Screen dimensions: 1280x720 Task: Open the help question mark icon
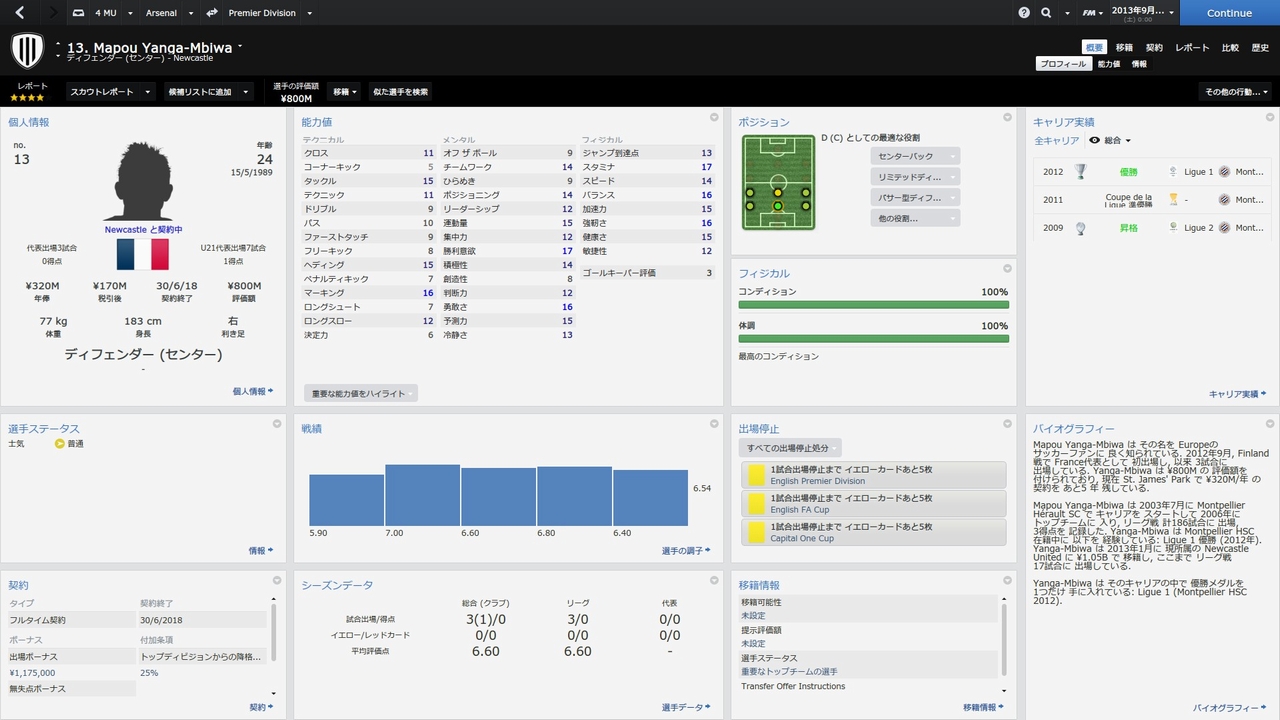click(x=1024, y=13)
